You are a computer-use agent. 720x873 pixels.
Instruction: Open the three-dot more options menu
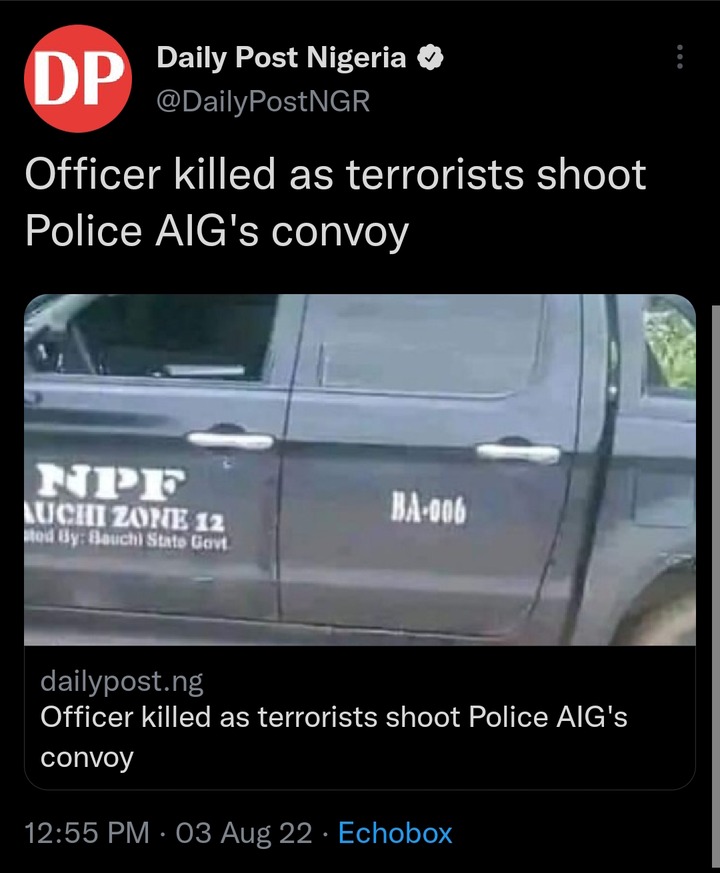[x=679, y=57]
